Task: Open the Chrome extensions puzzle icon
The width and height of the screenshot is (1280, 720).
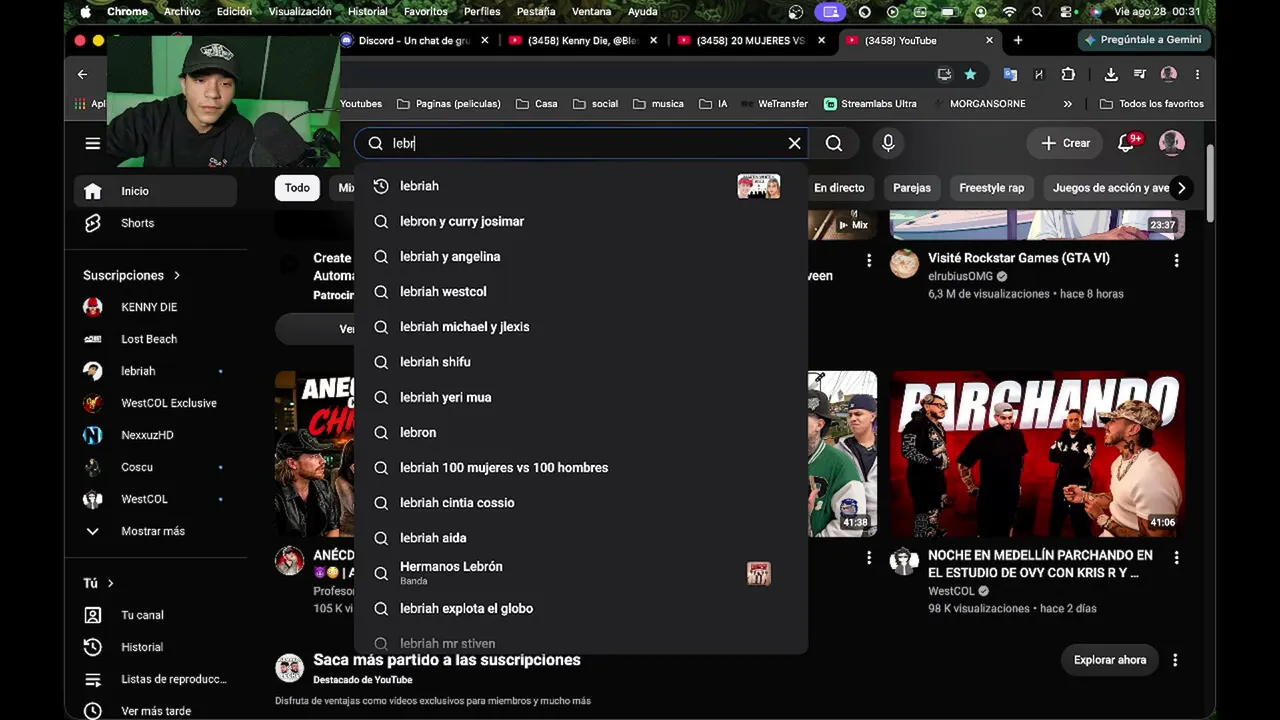Action: coord(1068,74)
